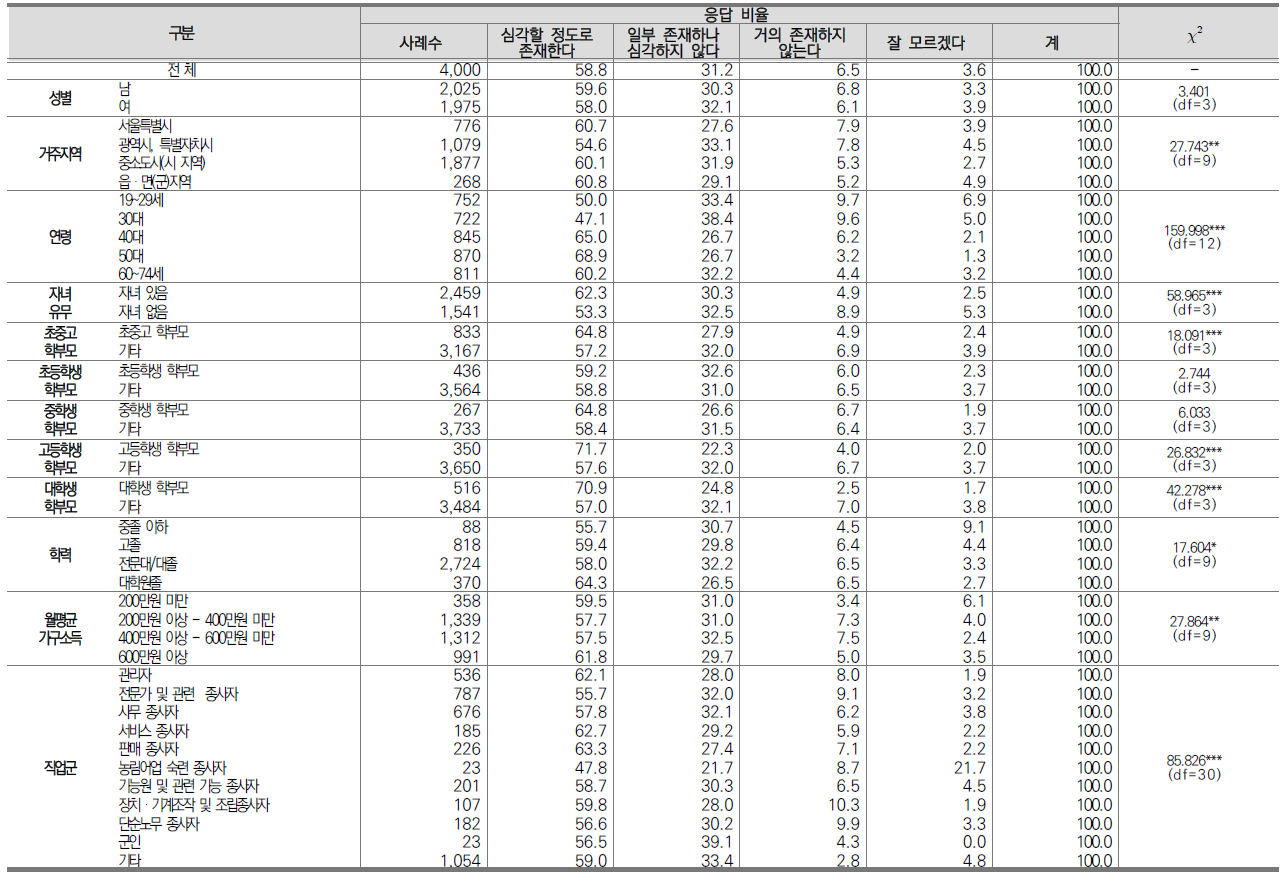Click the '연령' category label

pyautogui.click(x=61, y=237)
